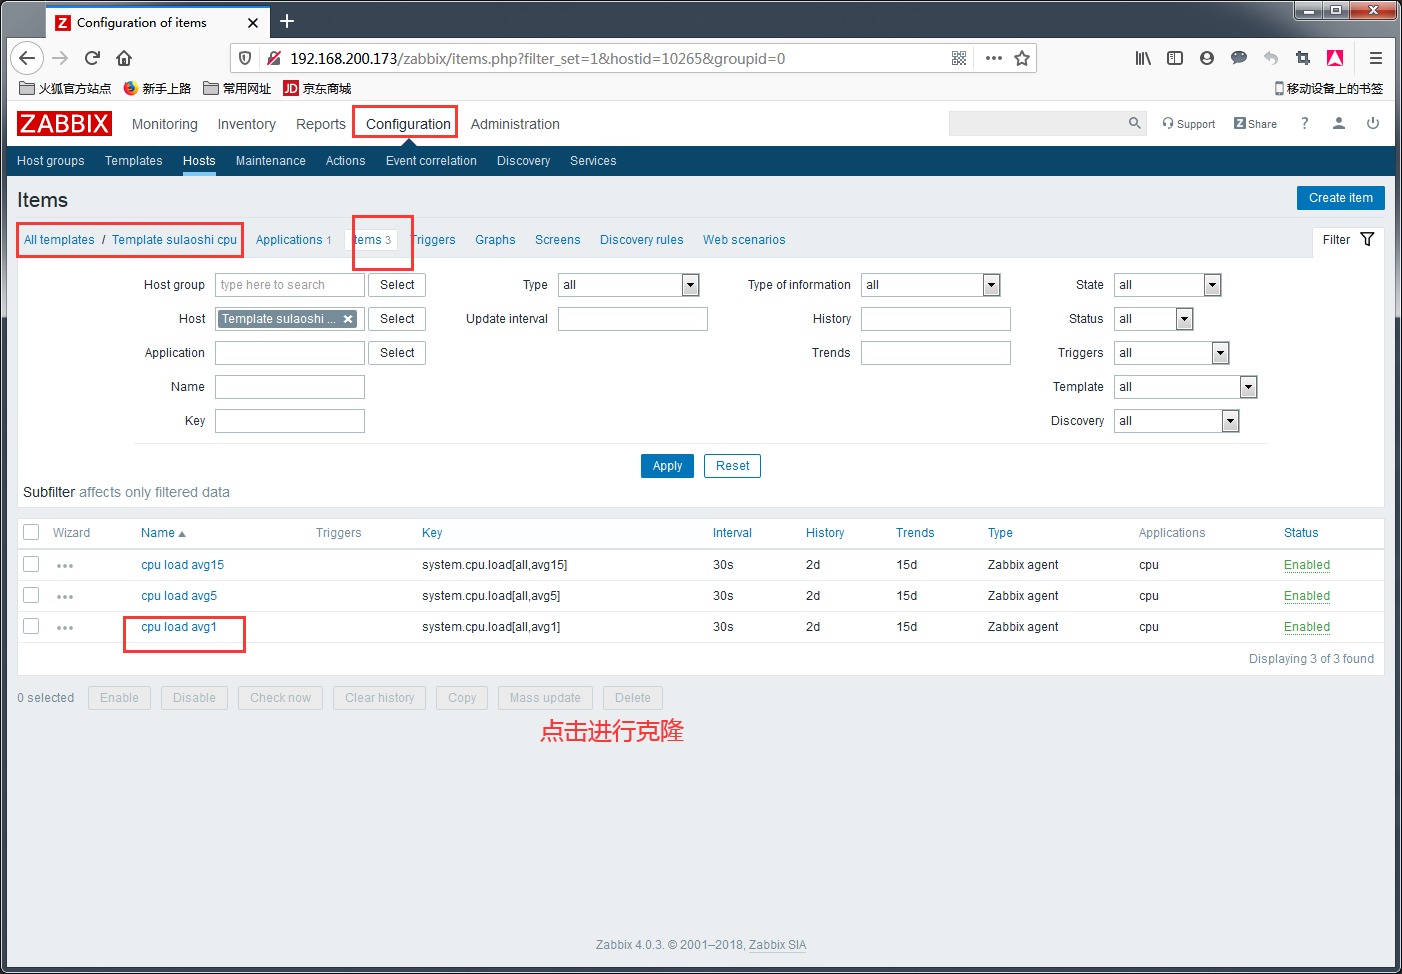The image size is (1402, 974).
Task: Open the Firefox hamburger menu
Action: (1376, 58)
